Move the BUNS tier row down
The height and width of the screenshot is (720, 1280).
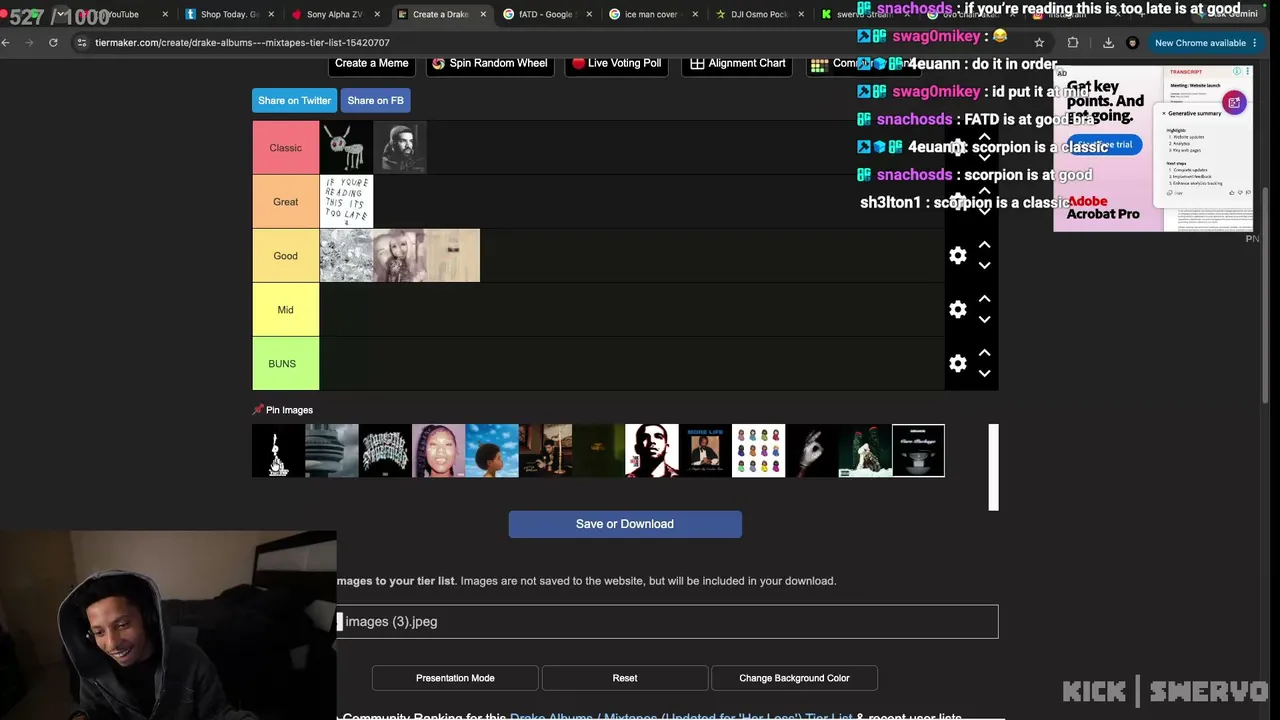(985, 374)
